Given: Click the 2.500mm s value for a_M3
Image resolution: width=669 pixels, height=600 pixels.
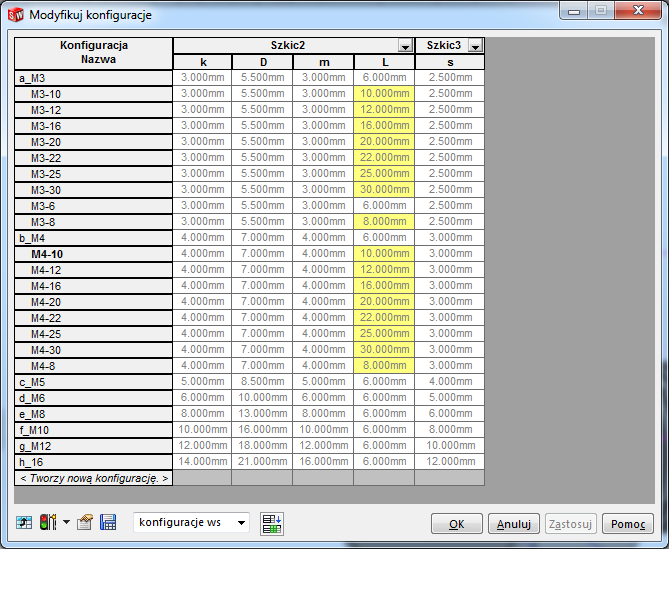Looking at the screenshot, I should click(x=450, y=77).
